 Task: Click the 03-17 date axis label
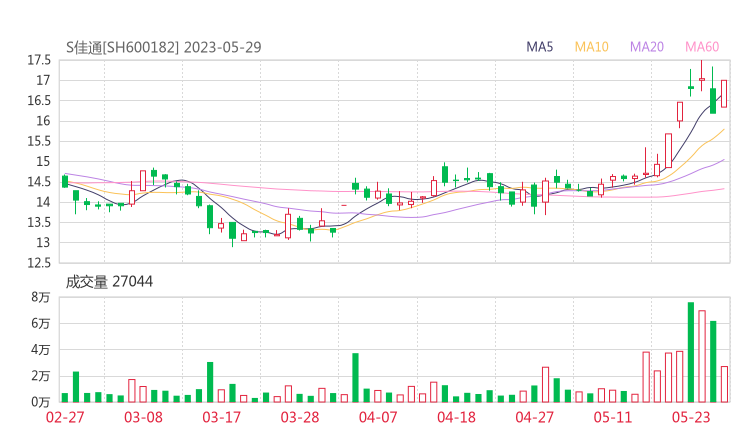(x=221, y=417)
